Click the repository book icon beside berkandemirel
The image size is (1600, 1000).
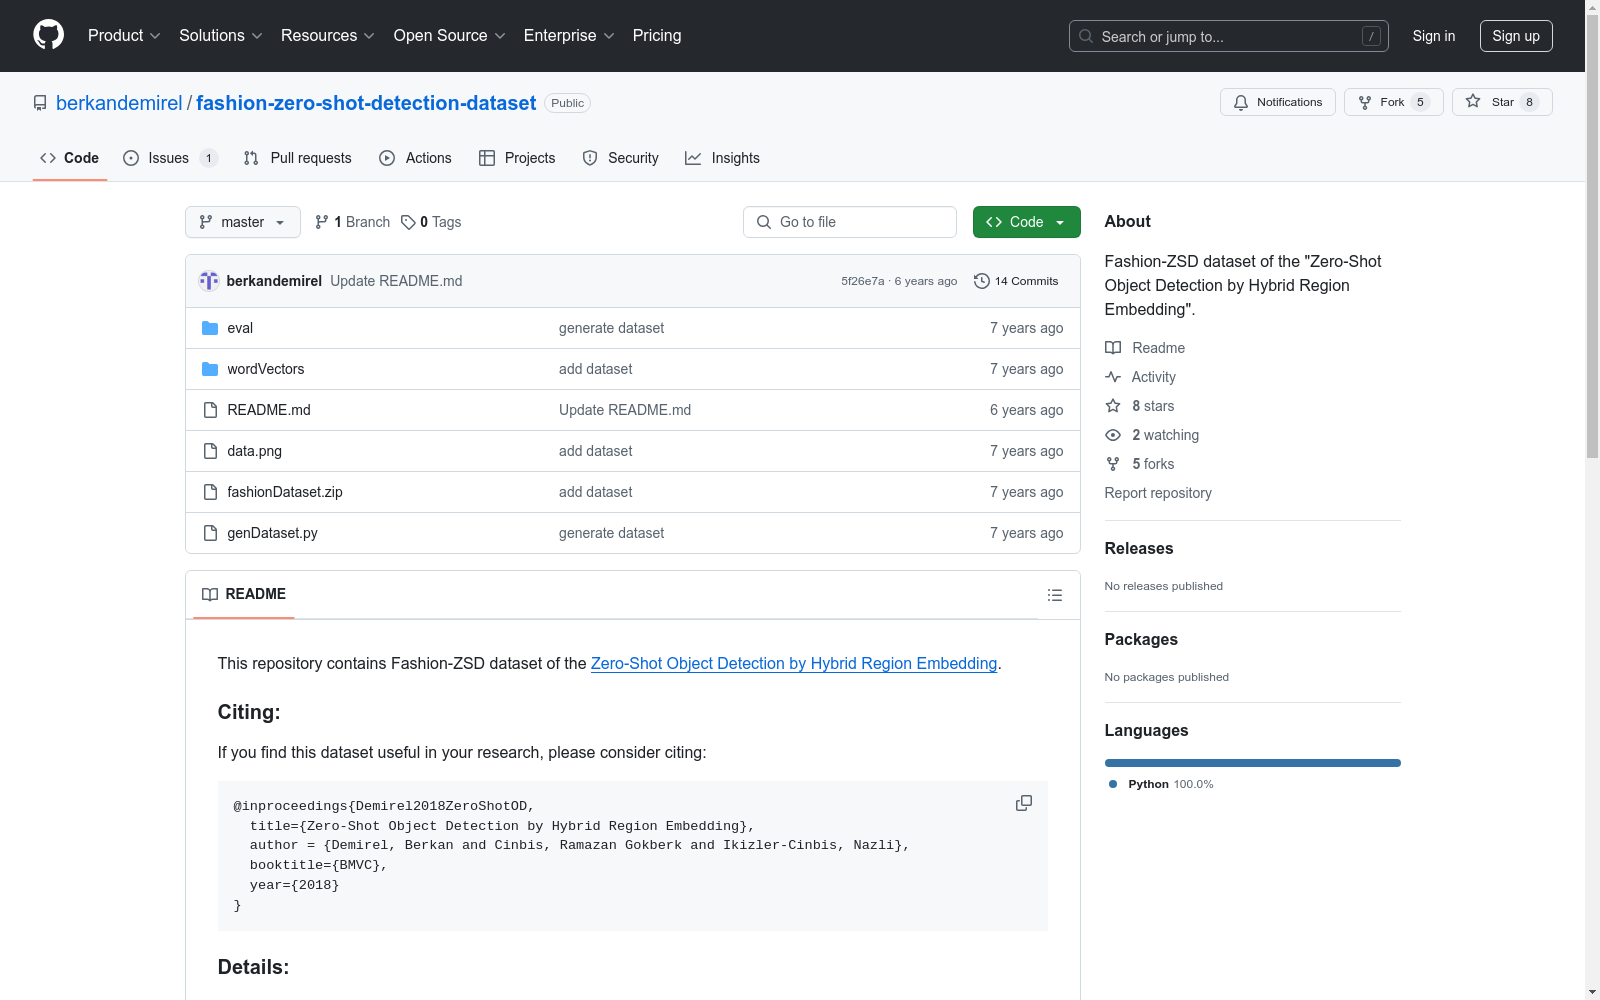(40, 103)
